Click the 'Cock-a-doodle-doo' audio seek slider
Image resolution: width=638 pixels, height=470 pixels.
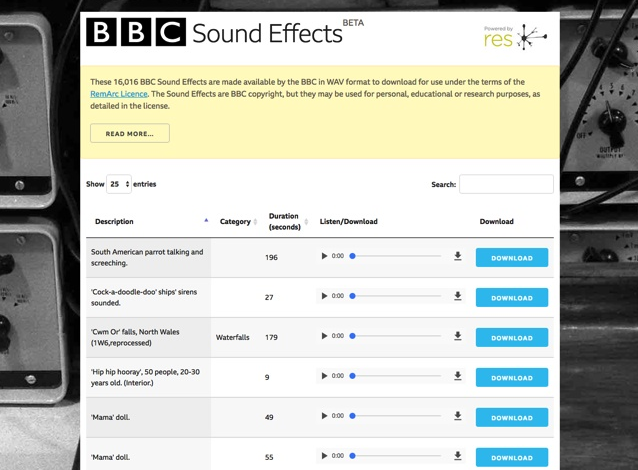pyautogui.click(x=396, y=297)
